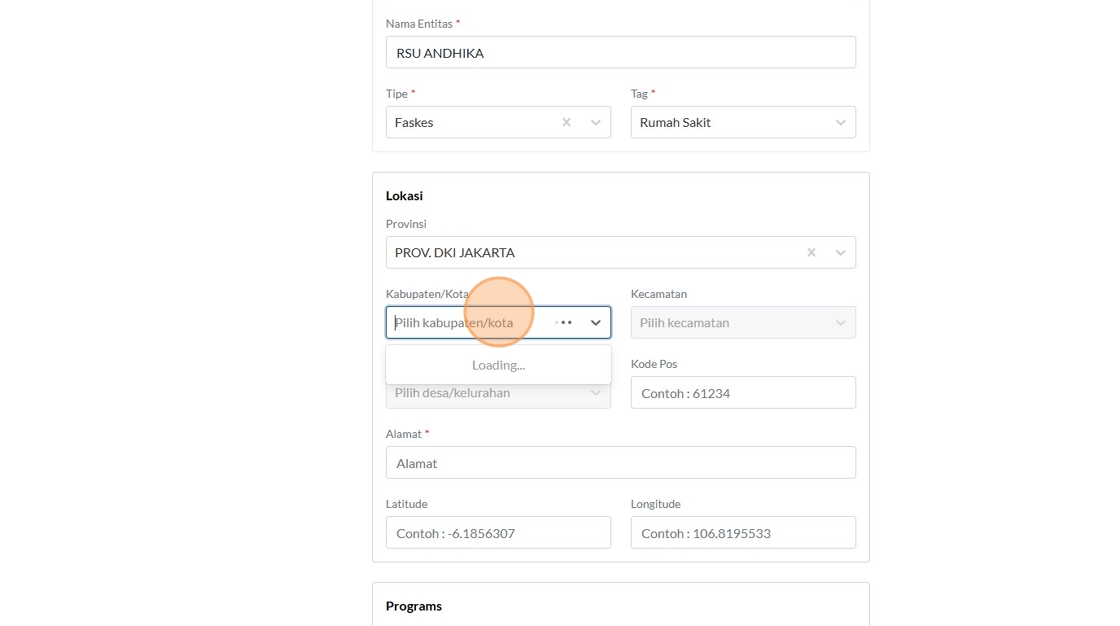Click the Tag dropdown chevron arrow
Image resolution: width=1120 pixels, height=626 pixels.
(841, 122)
